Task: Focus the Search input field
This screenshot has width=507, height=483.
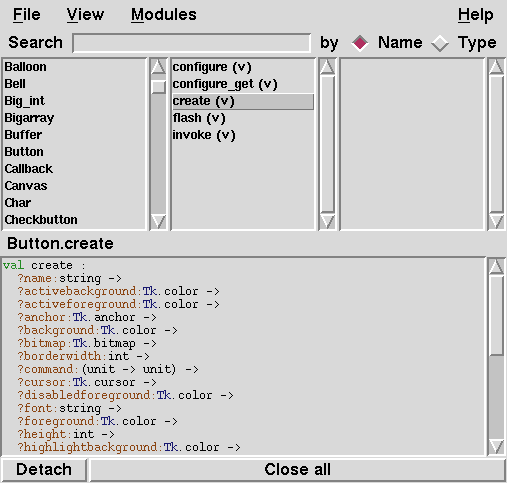Action: point(192,43)
